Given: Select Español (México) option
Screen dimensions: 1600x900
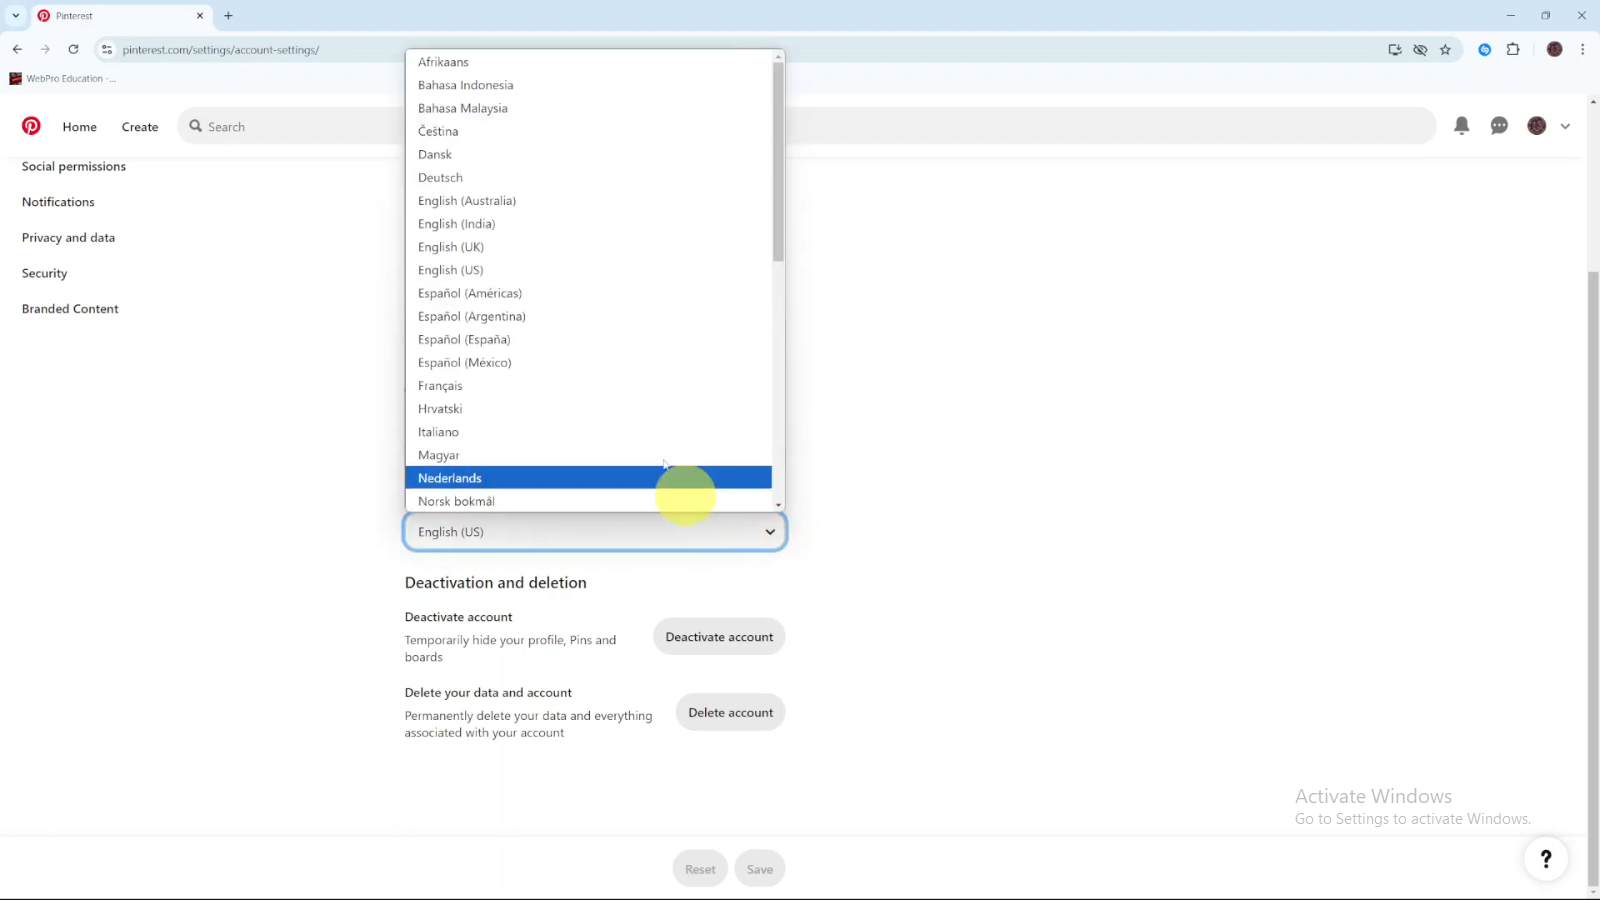Looking at the screenshot, I should (x=588, y=362).
